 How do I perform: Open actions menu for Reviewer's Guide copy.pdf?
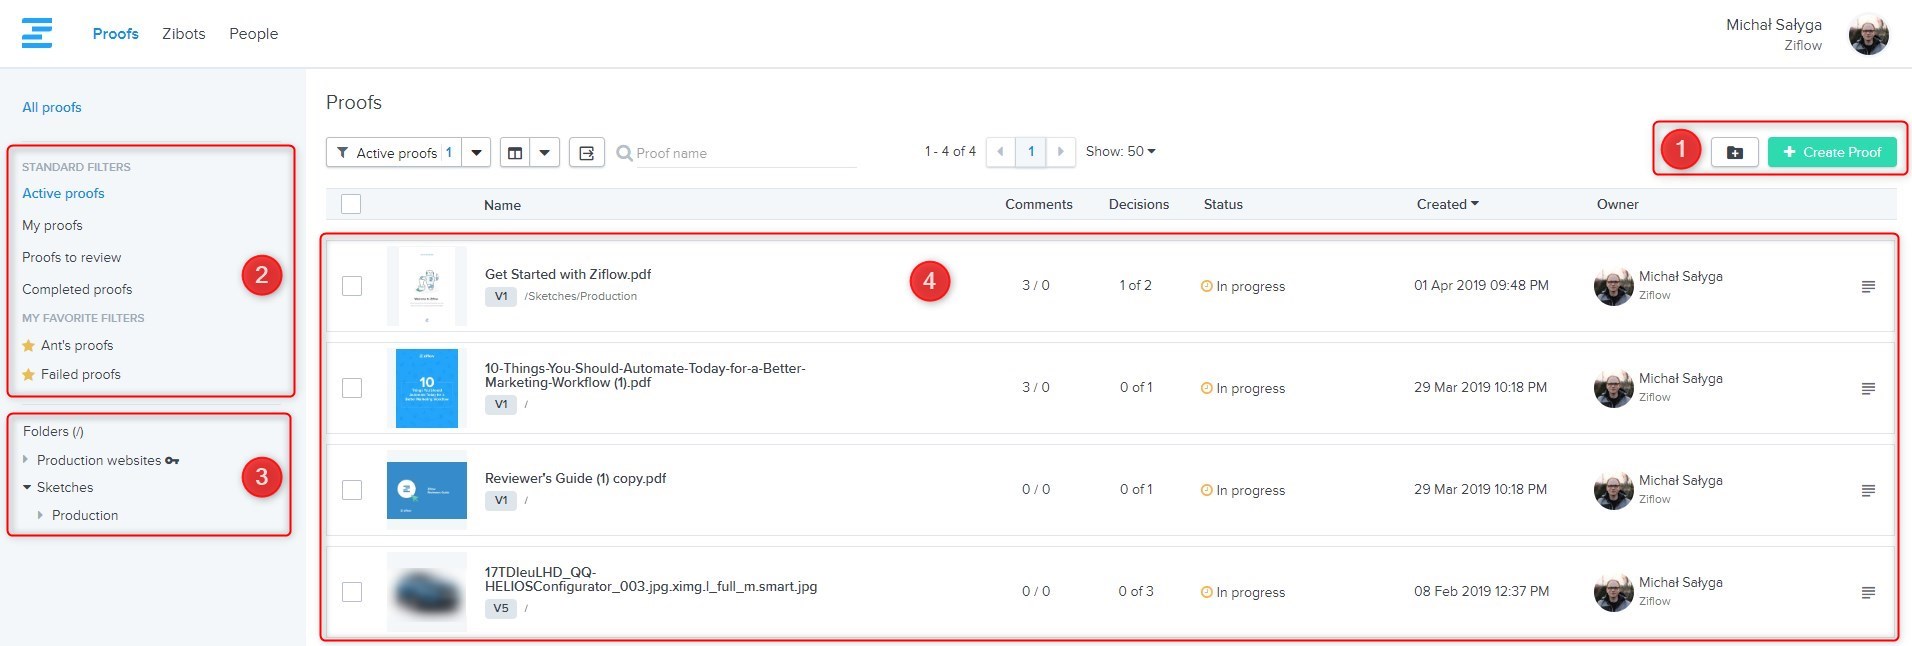tap(1867, 491)
